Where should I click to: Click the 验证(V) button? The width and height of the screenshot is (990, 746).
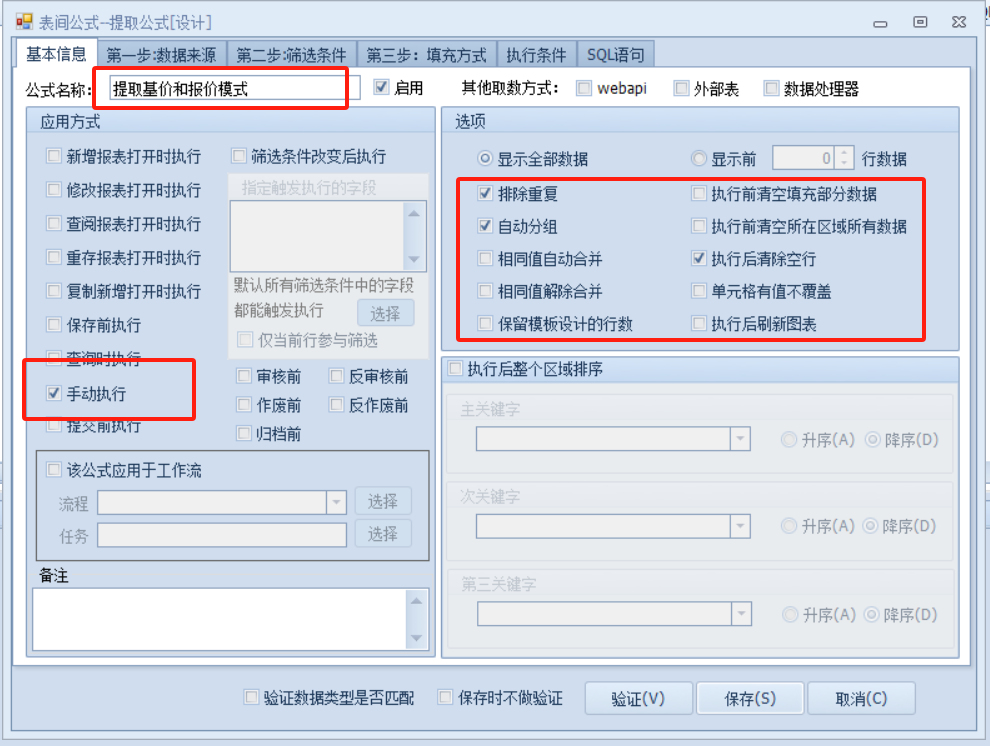[637, 699]
